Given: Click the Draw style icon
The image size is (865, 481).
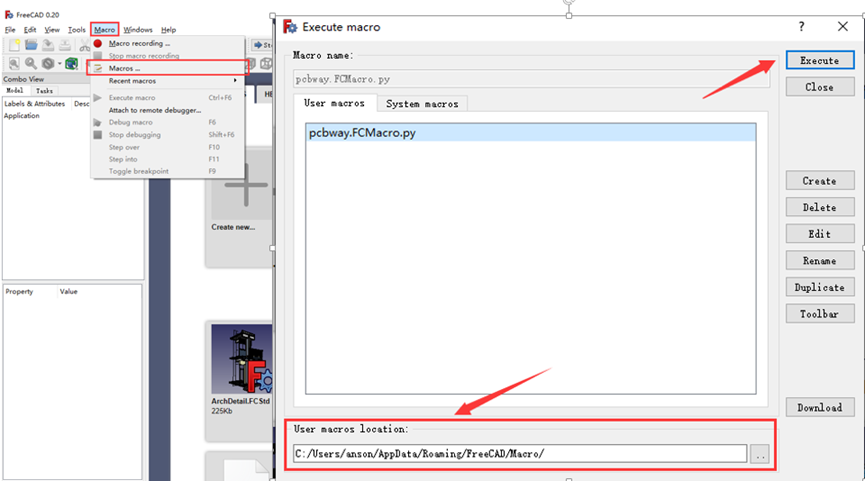Looking at the screenshot, I should point(48,63).
